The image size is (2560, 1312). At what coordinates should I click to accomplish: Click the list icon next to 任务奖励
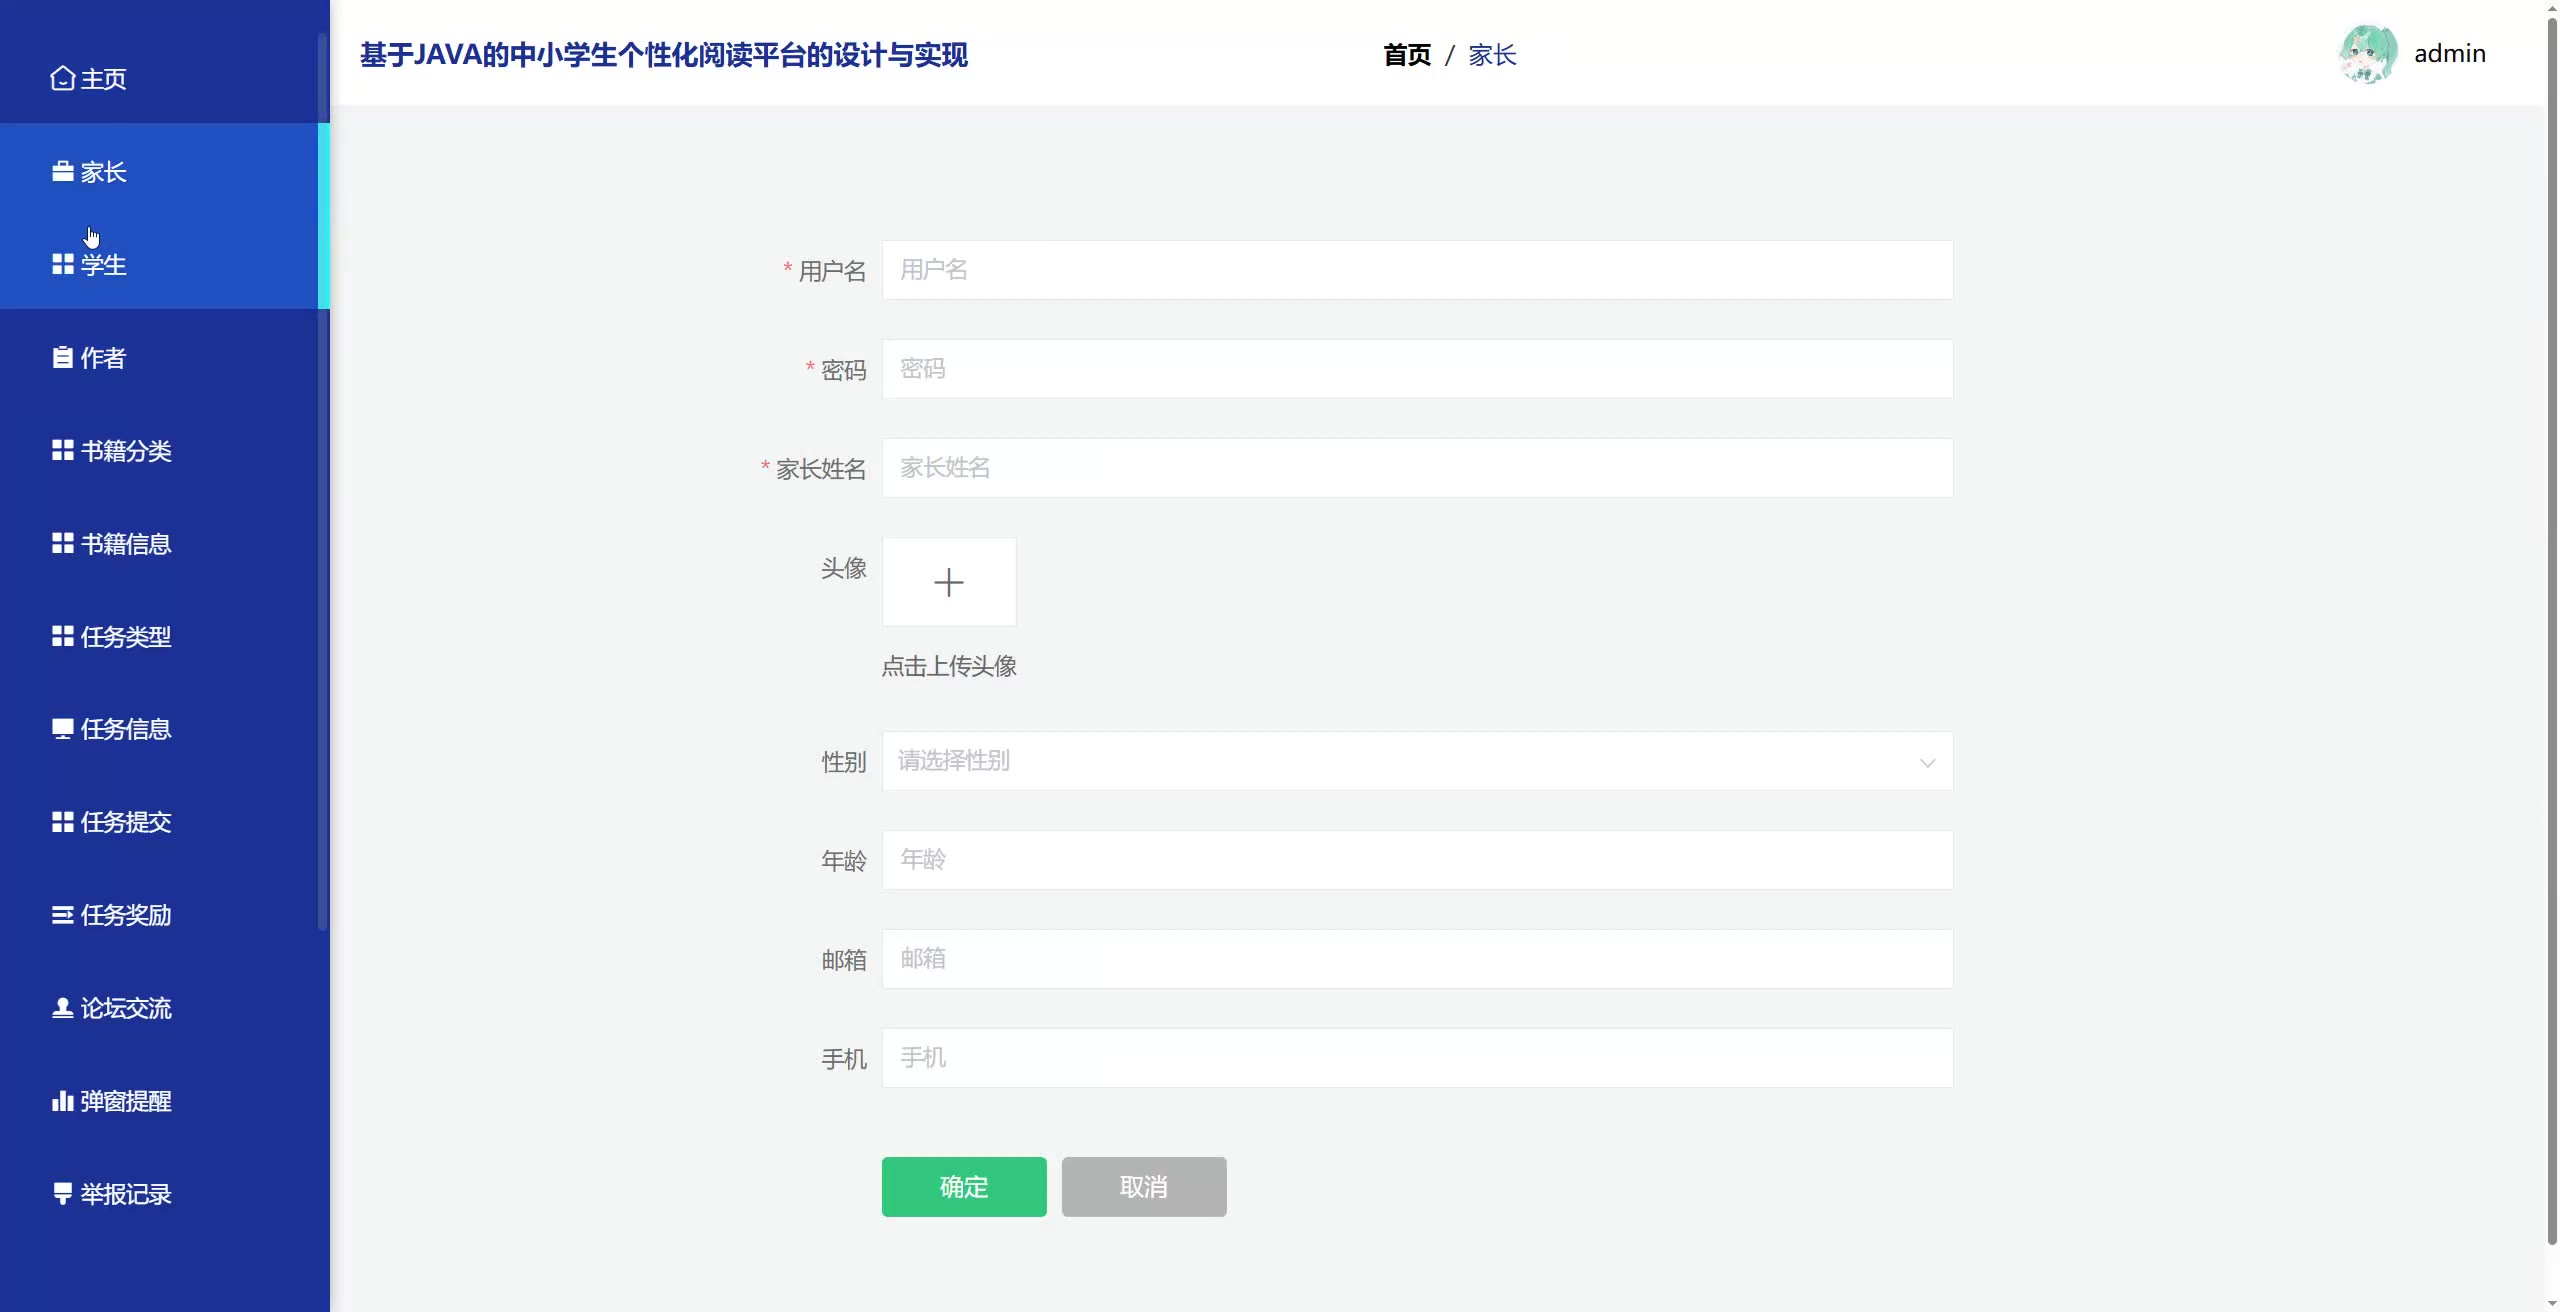coord(62,915)
